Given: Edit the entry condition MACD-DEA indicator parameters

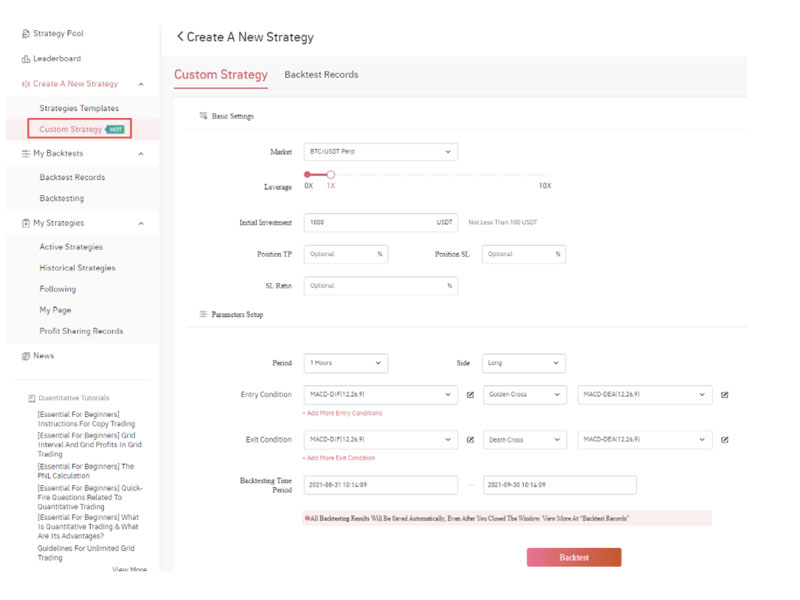Looking at the screenshot, I should pos(724,395).
